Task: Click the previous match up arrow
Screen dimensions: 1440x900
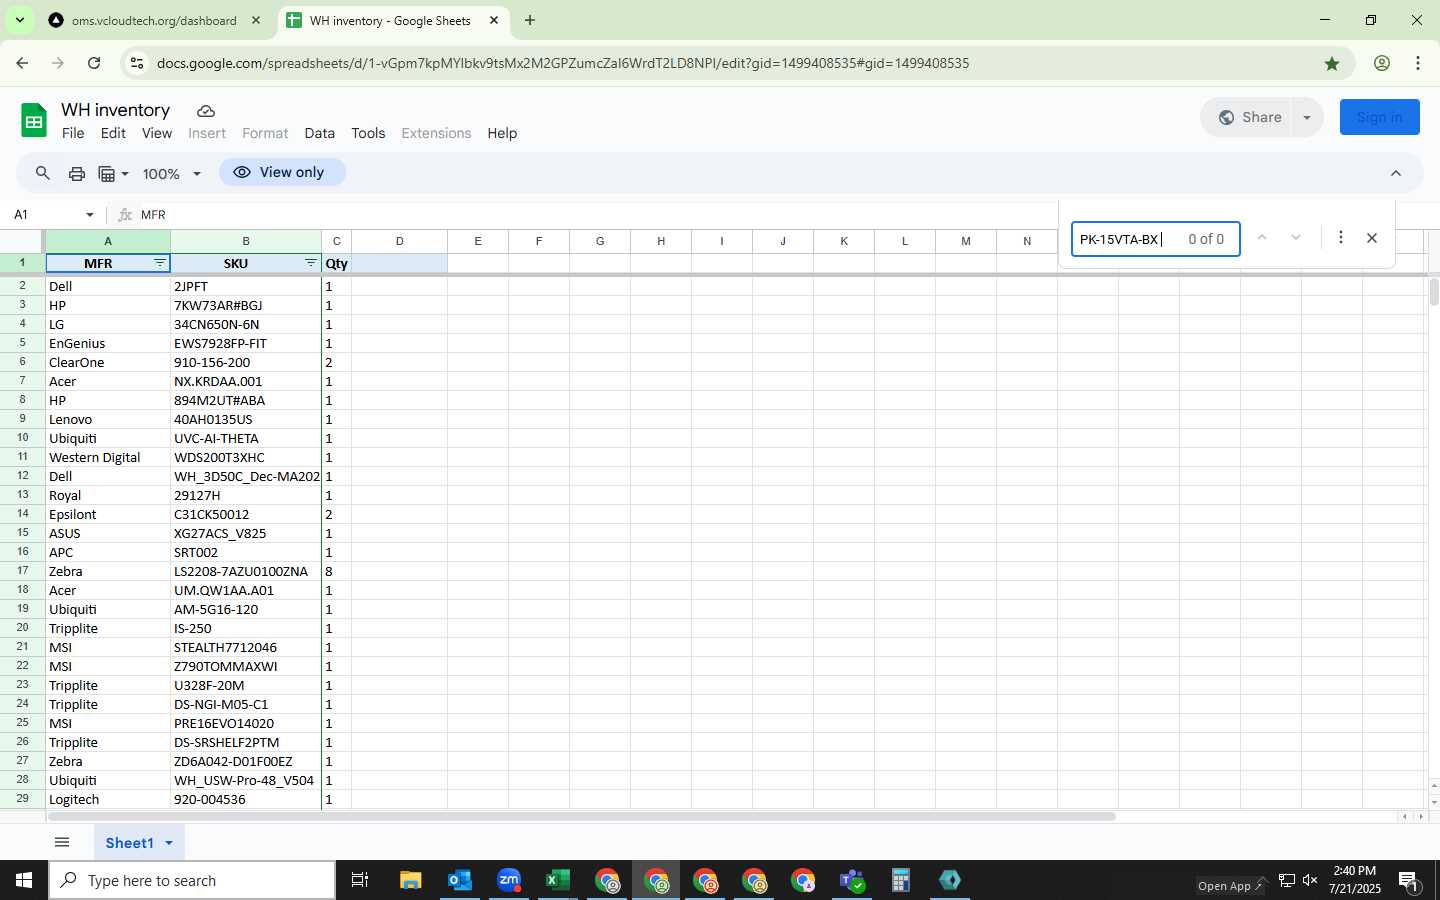Action: tap(1262, 238)
